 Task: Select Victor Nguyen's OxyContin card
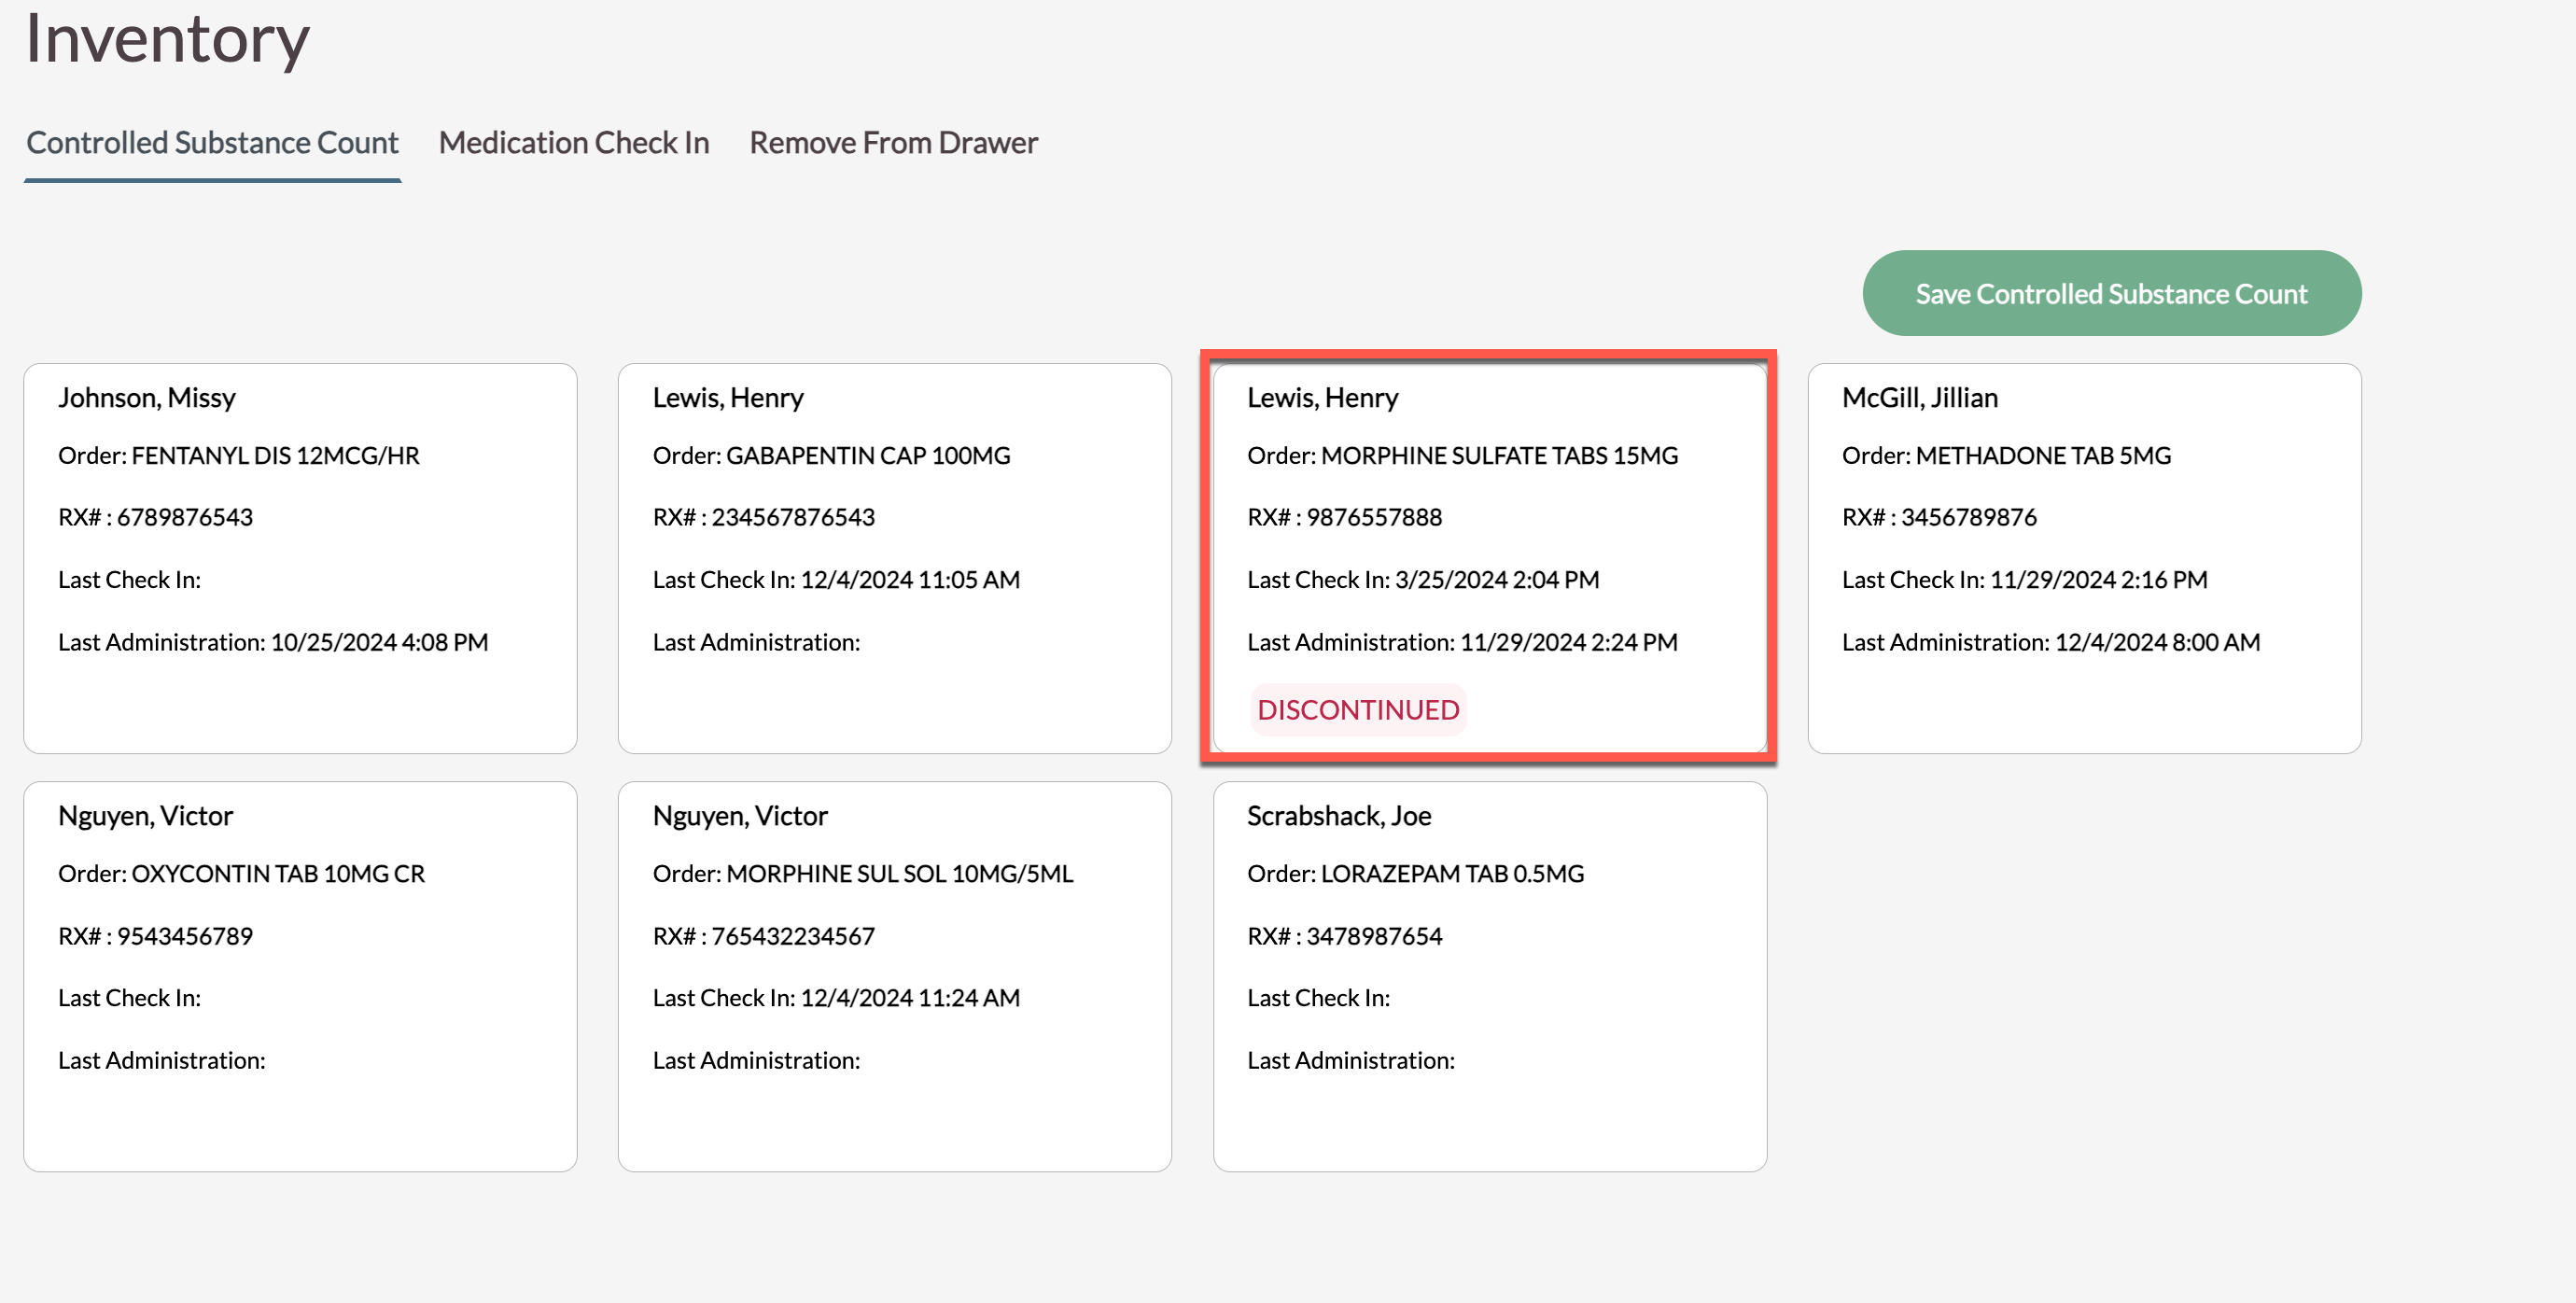point(300,976)
